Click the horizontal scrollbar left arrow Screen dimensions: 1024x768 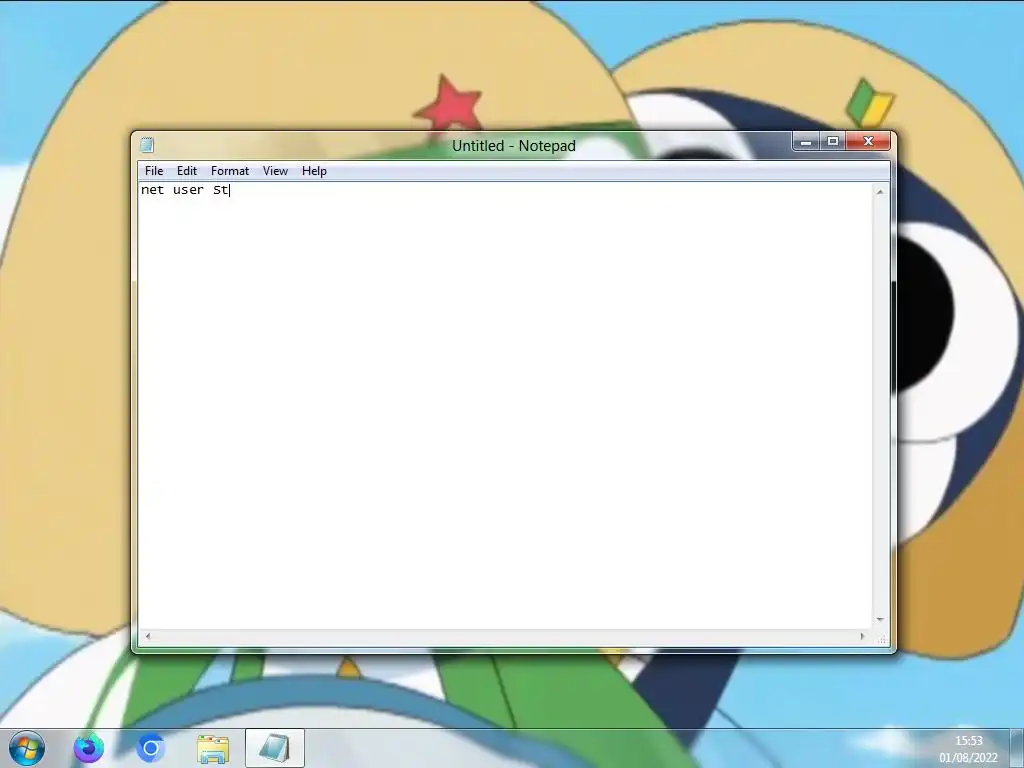(148, 636)
